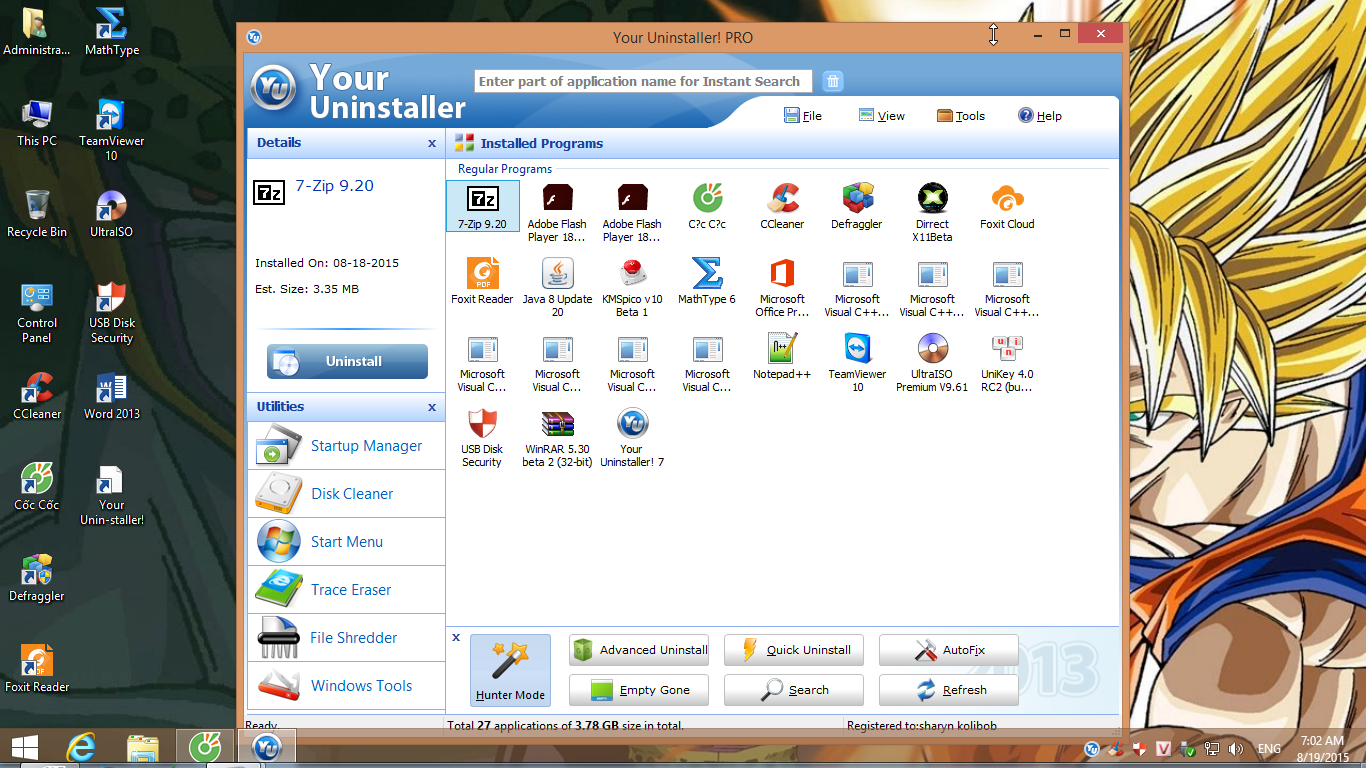Image resolution: width=1366 pixels, height=768 pixels.
Task: Click the Uninstall button in Details
Action: [x=347, y=361]
